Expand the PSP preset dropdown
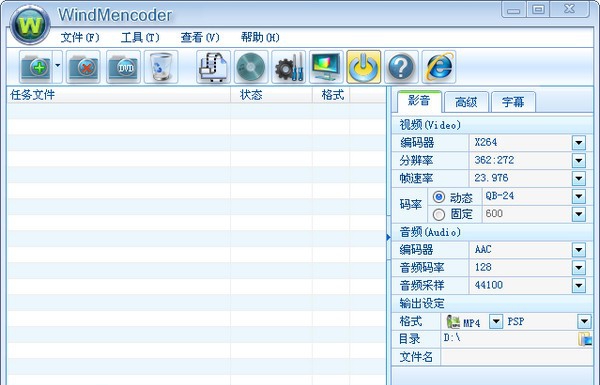 (584, 321)
